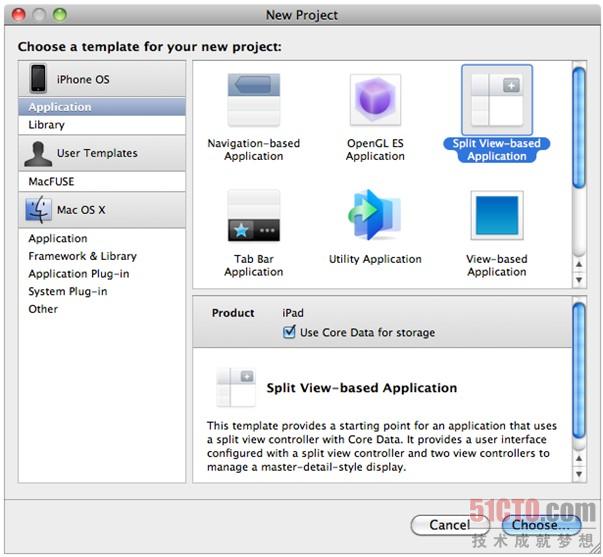Click description pane scroll down arrow
603x557 pixels.
tap(579, 474)
